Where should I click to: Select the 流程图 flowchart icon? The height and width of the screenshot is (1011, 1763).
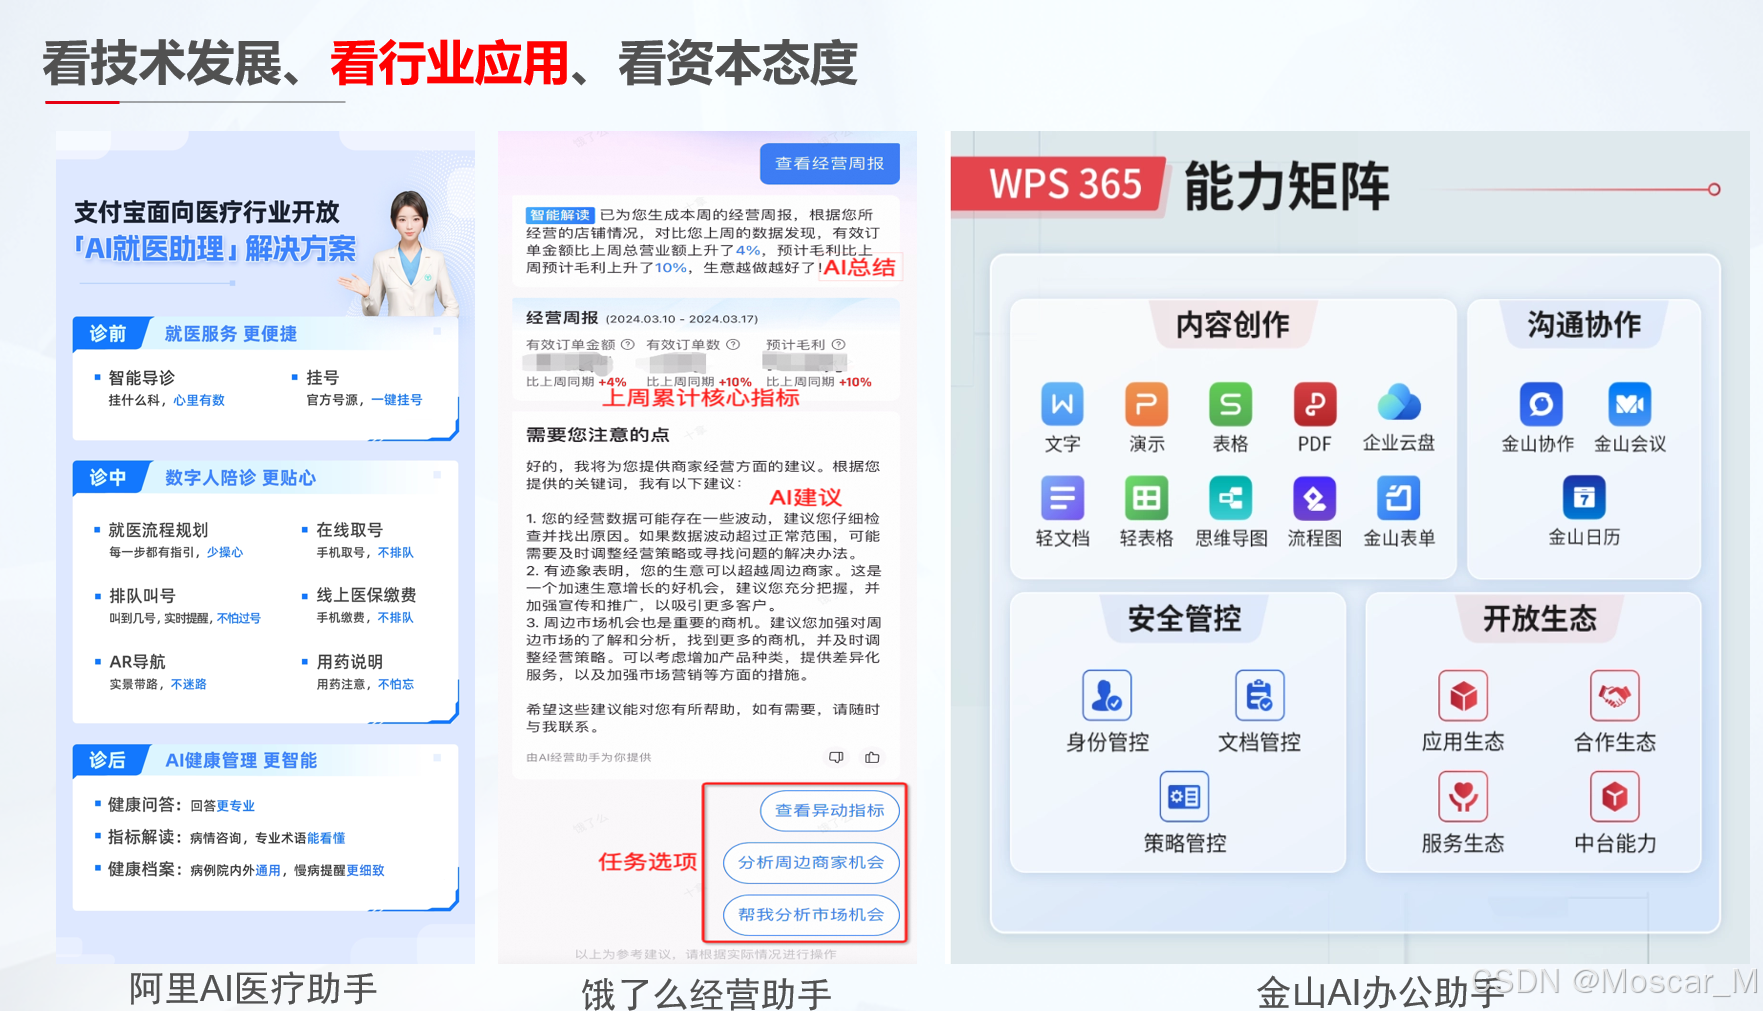1314,498
